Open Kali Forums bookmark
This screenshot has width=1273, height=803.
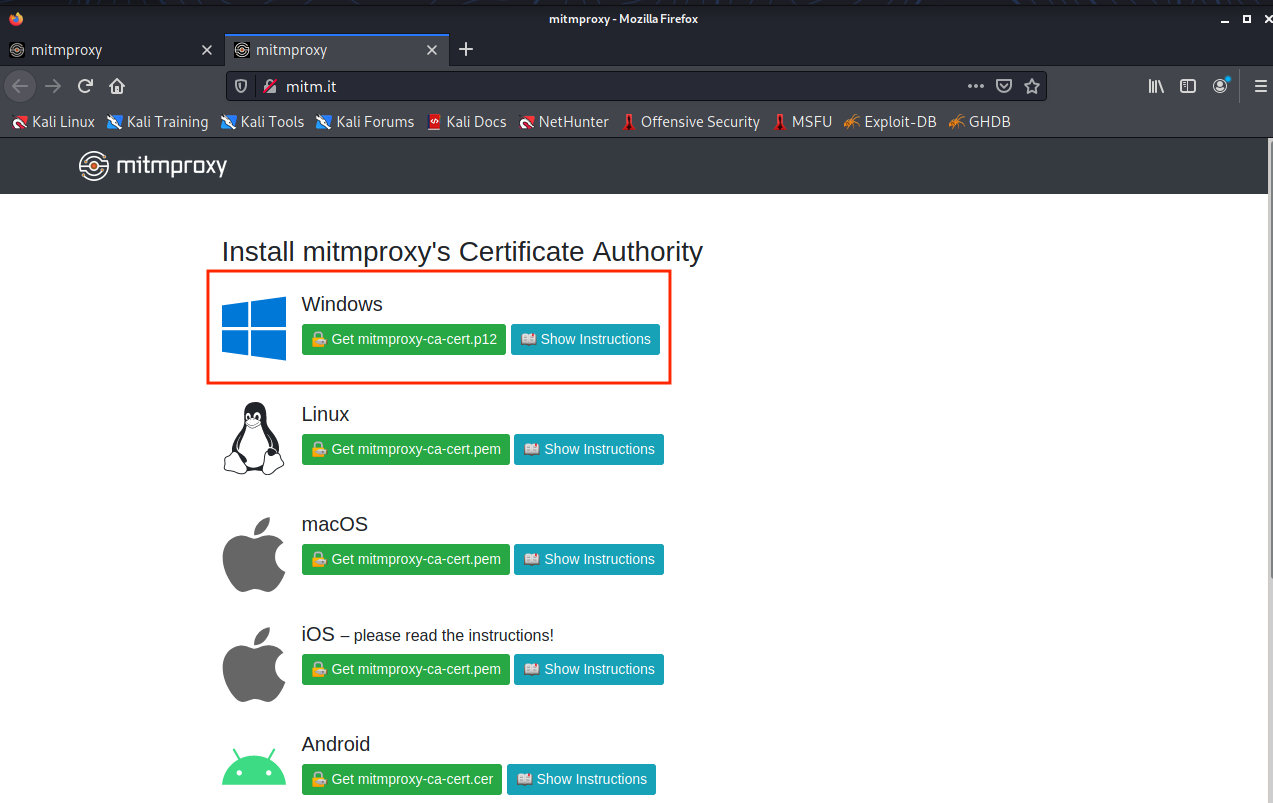(x=365, y=122)
